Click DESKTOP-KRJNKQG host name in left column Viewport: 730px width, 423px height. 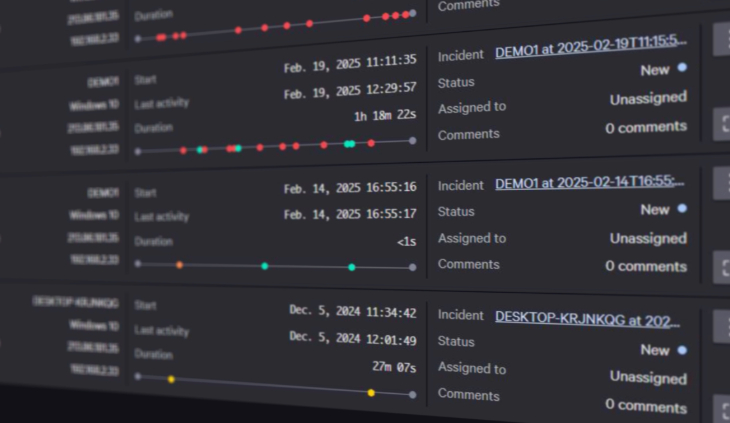click(75, 302)
